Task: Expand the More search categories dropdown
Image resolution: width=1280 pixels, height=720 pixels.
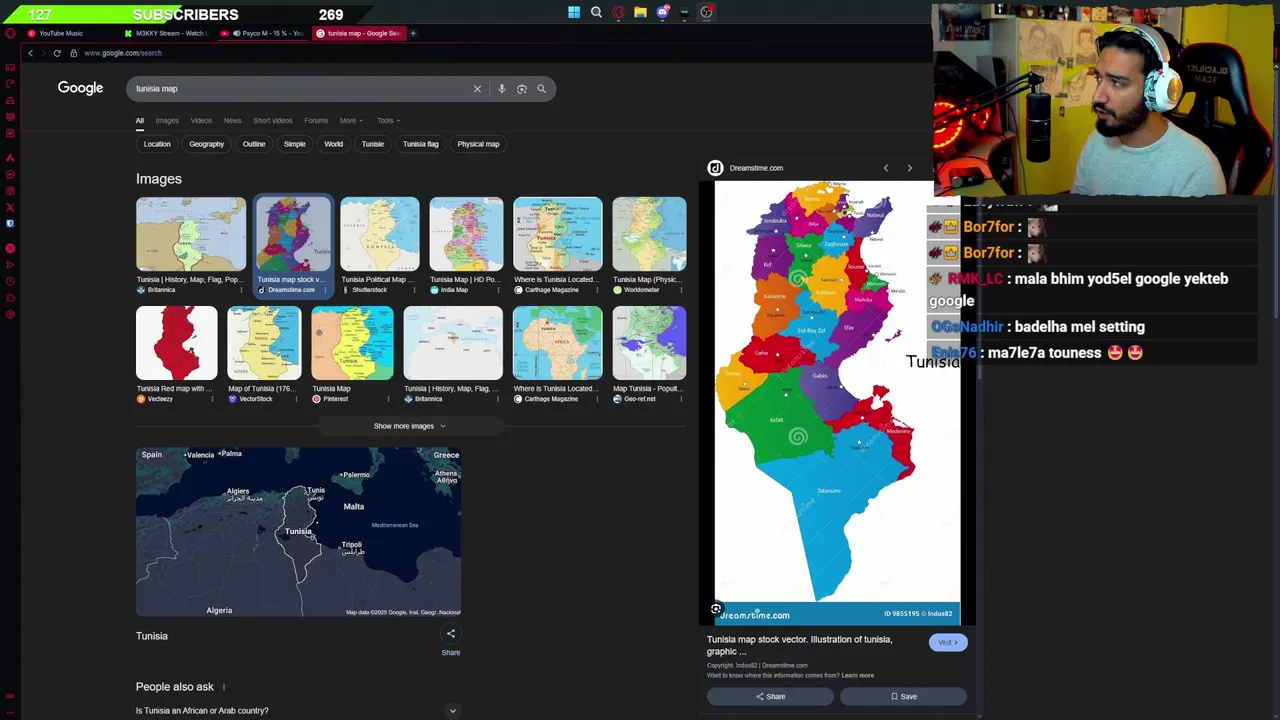Action: [x=350, y=121]
